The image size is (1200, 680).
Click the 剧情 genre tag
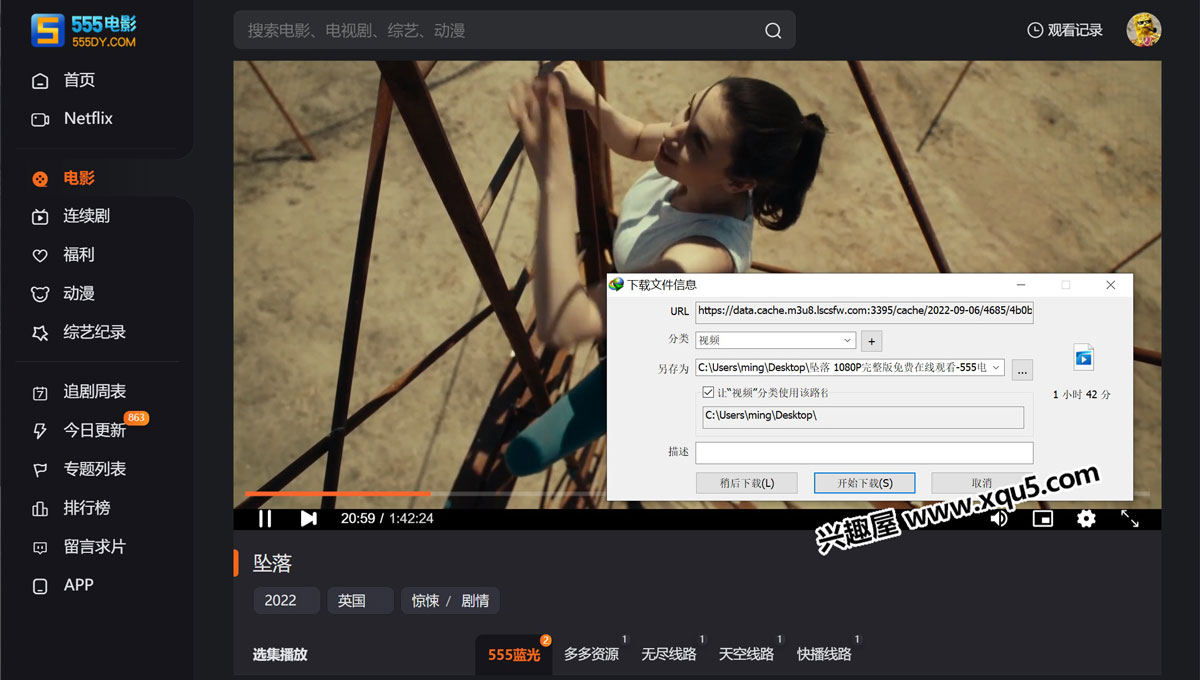[x=475, y=601]
